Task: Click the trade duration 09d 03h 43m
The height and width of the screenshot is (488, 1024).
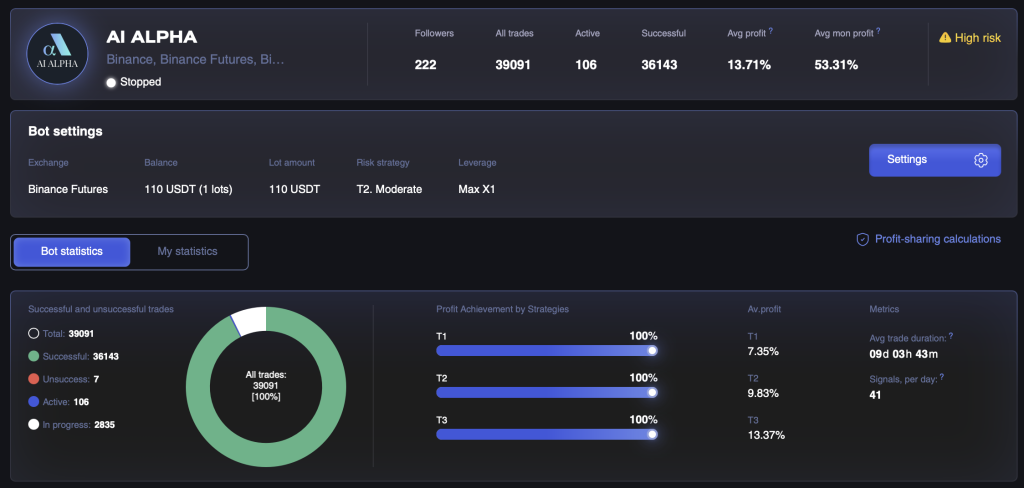Action: click(904, 354)
